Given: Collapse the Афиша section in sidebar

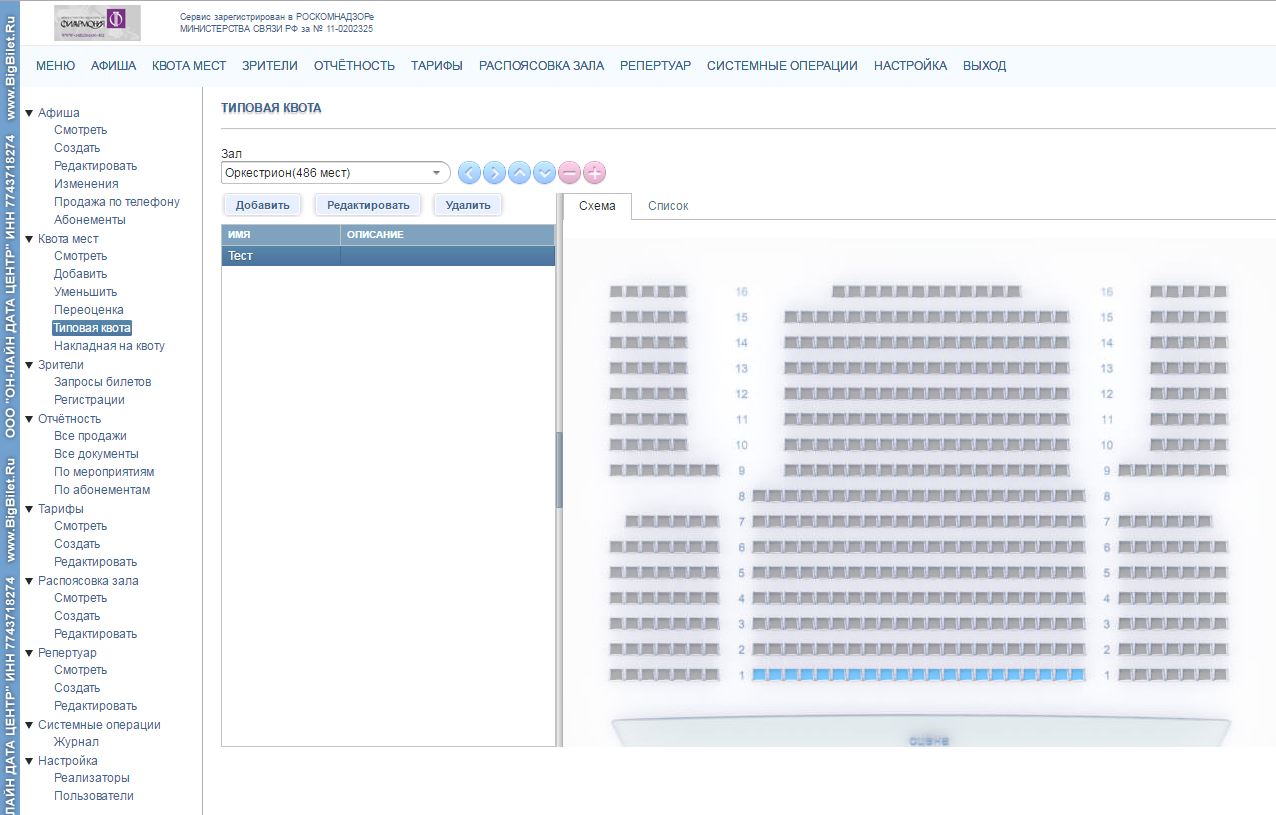Looking at the screenshot, I should [x=30, y=113].
